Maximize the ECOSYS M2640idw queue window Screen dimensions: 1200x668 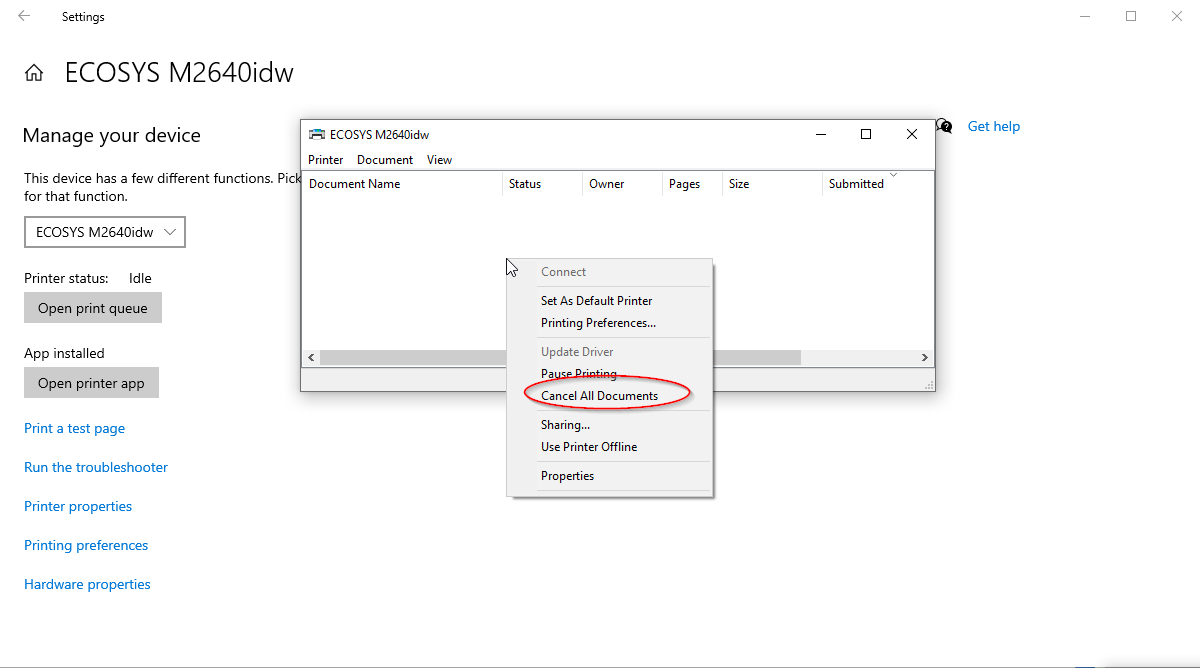pyautogui.click(x=866, y=134)
